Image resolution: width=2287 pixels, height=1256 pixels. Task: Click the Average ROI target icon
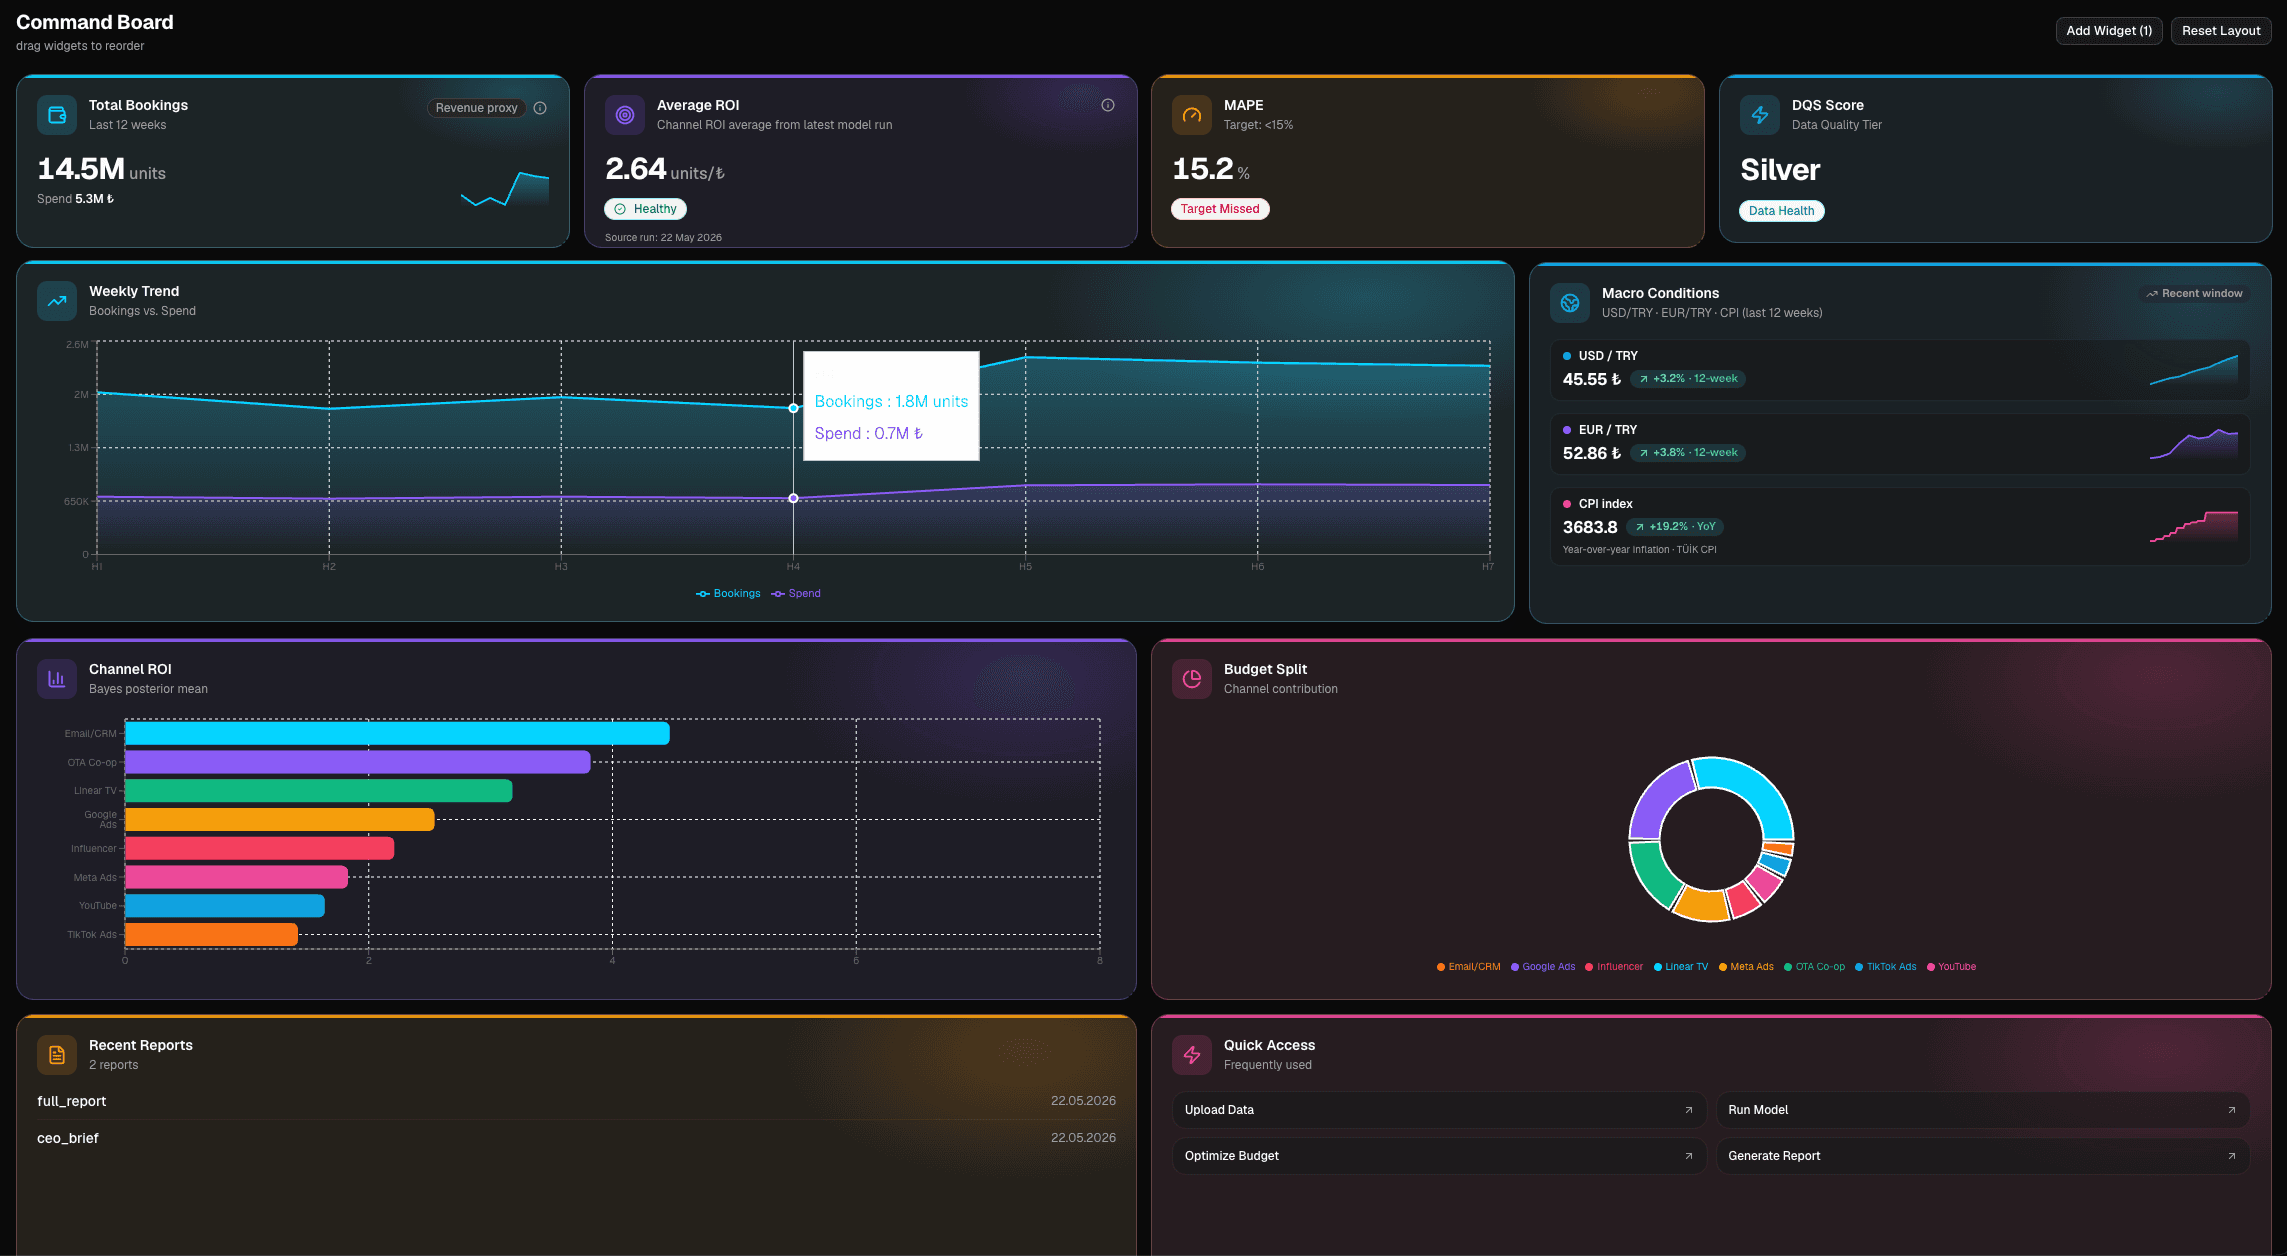[625, 115]
